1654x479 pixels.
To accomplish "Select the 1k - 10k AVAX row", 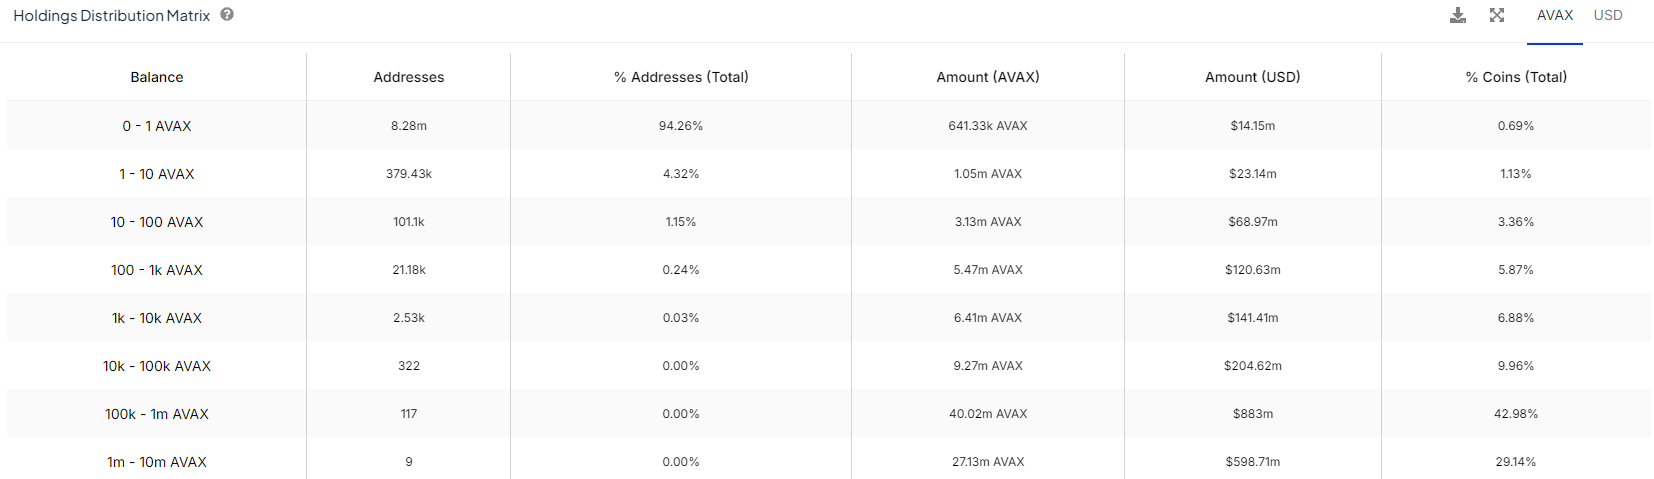I will click(157, 318).
